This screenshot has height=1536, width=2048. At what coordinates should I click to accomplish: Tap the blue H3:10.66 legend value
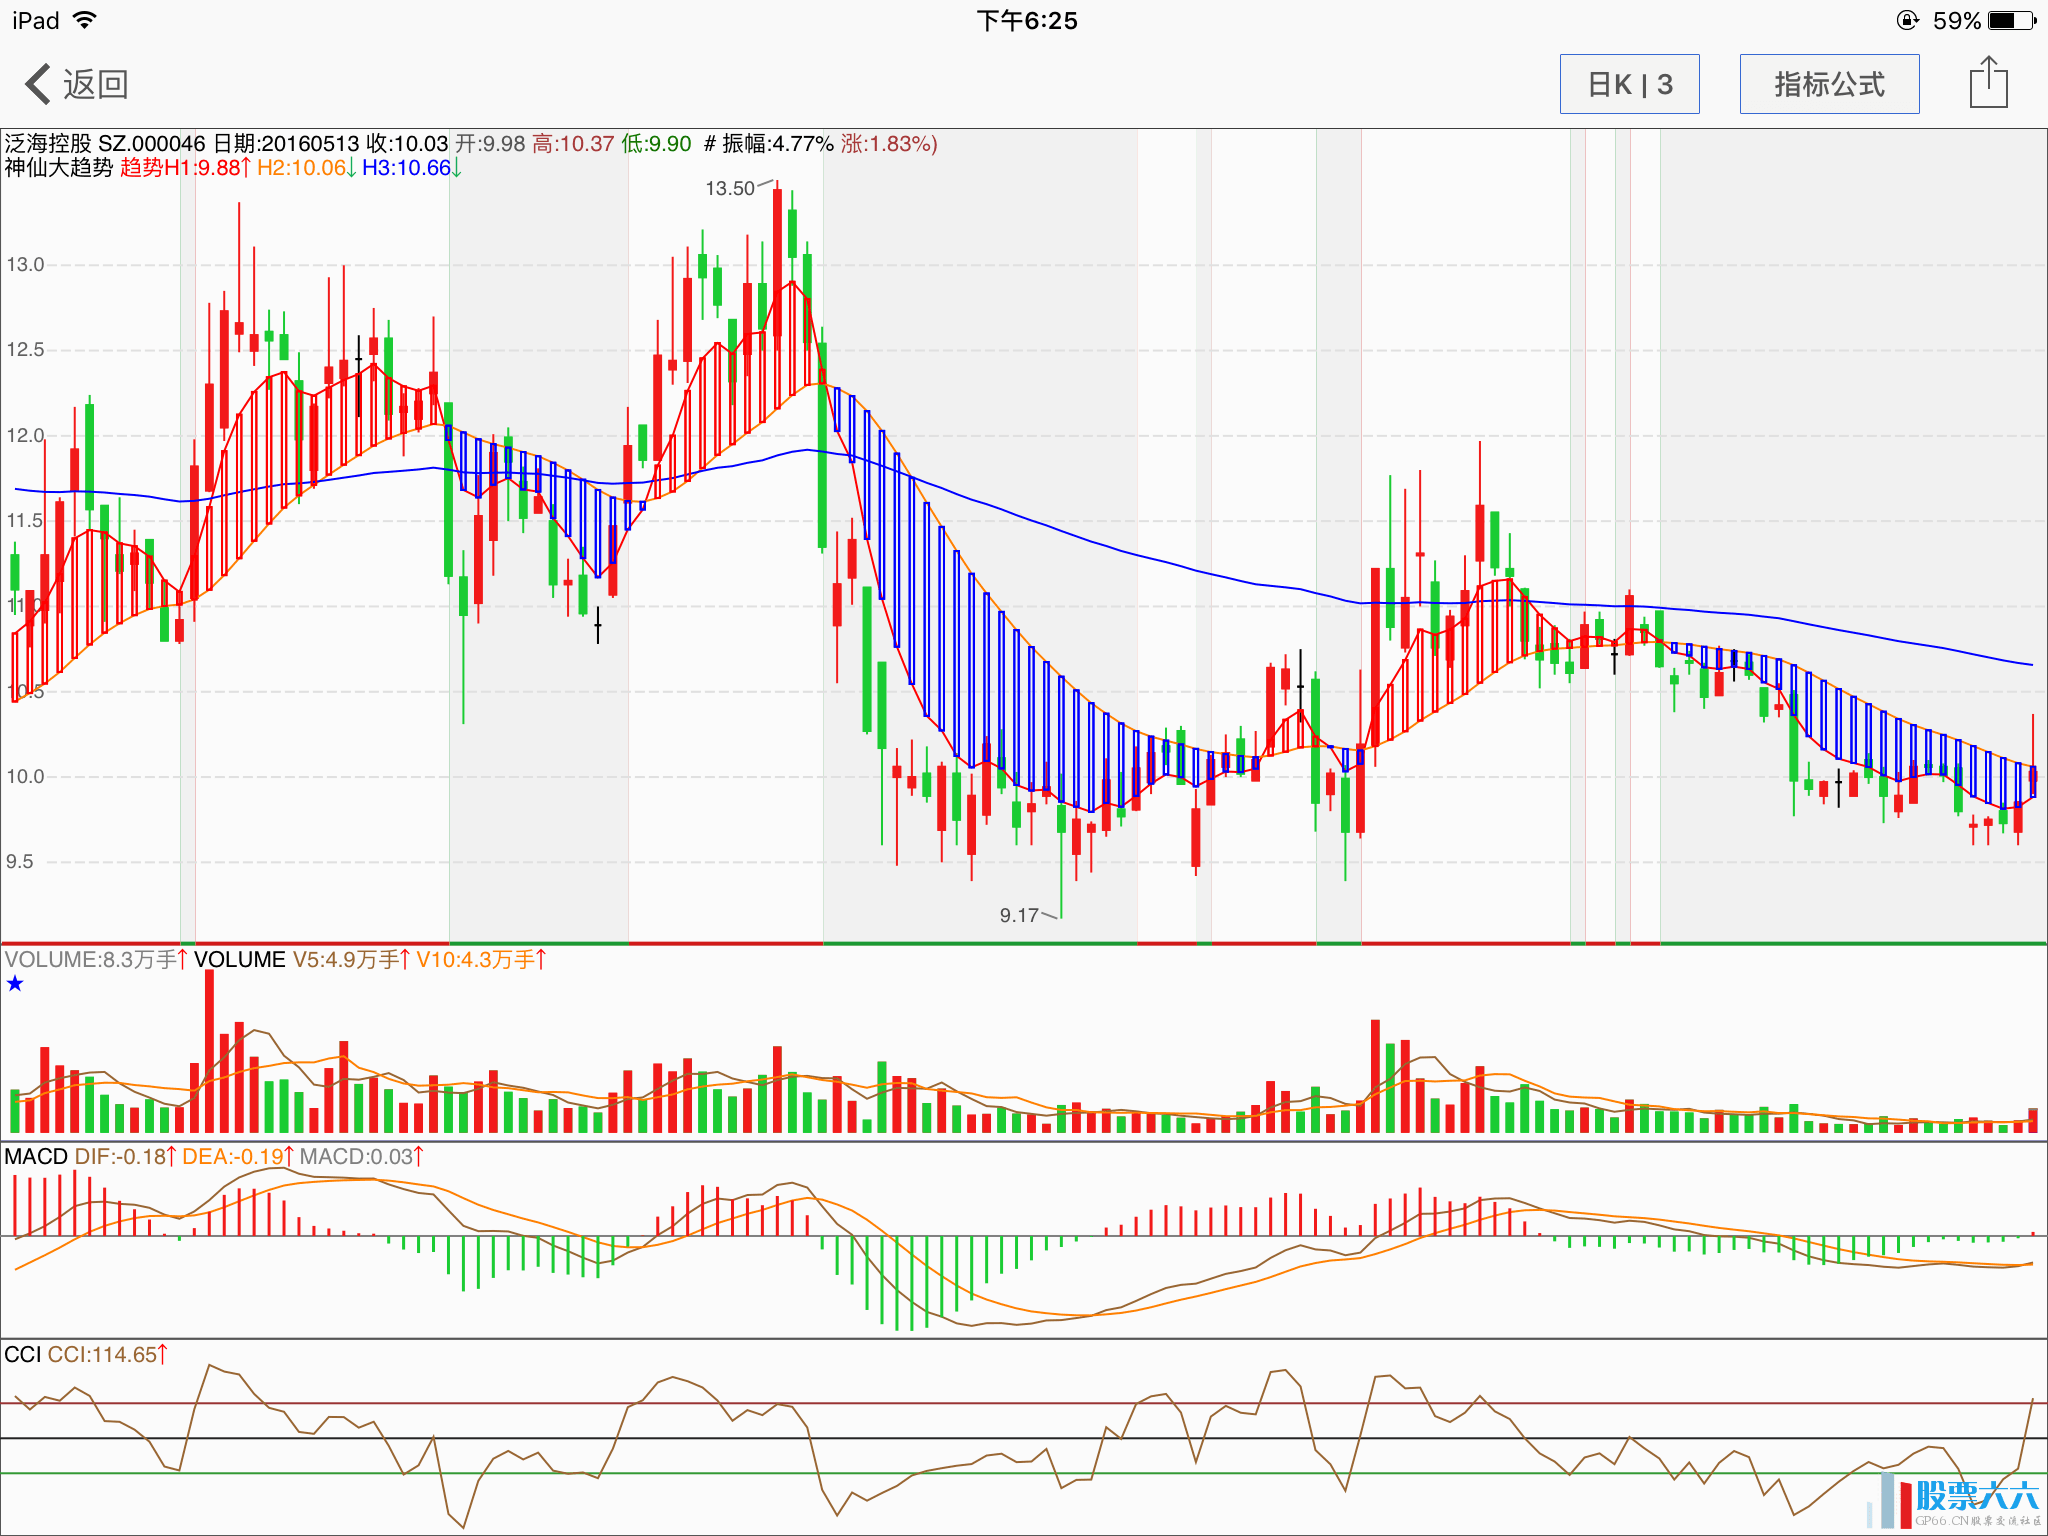(410, 168)
